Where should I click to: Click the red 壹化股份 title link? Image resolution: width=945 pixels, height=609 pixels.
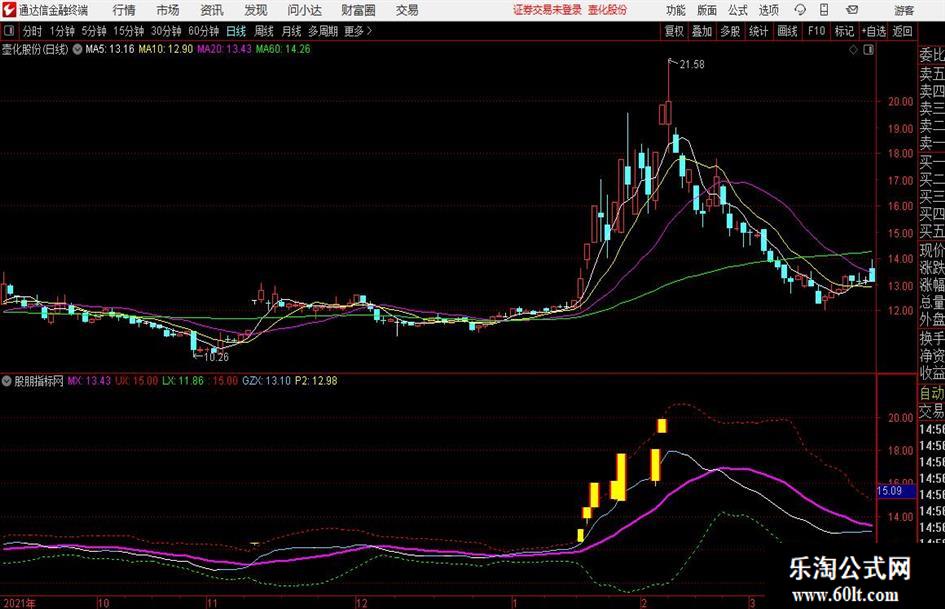(x=608, y=10)
